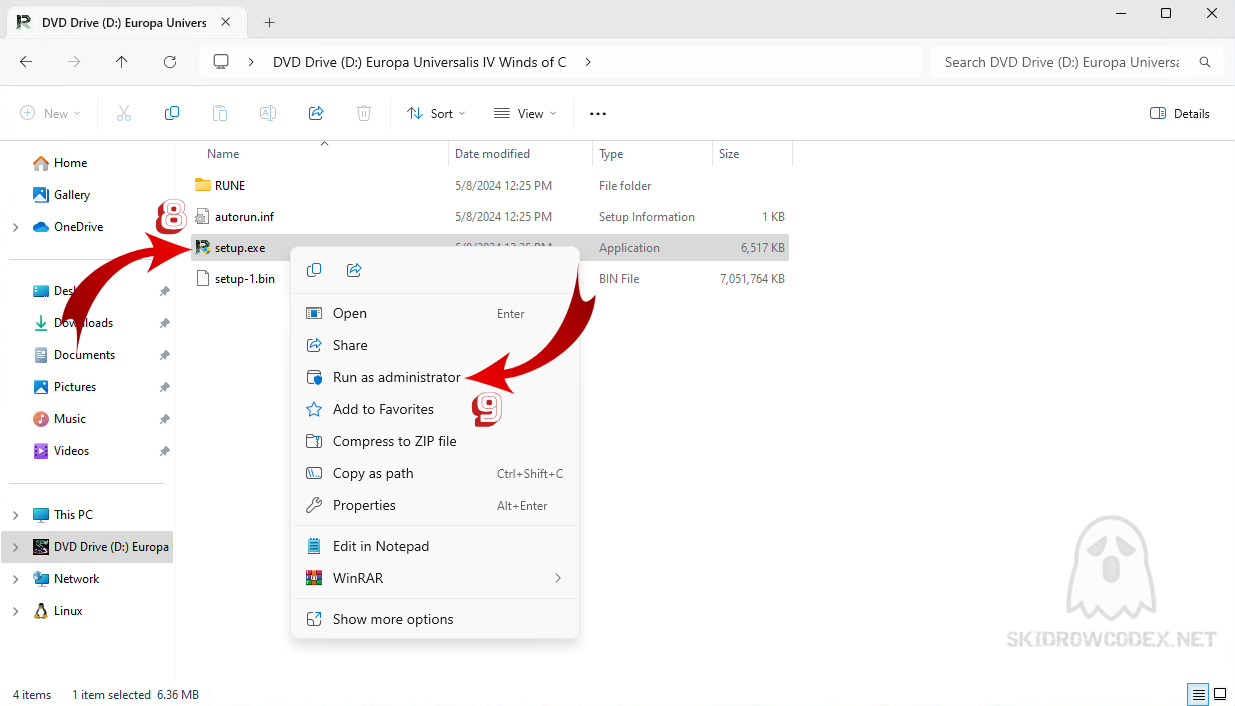Choose Open in the context menu

tap(435, 313)
